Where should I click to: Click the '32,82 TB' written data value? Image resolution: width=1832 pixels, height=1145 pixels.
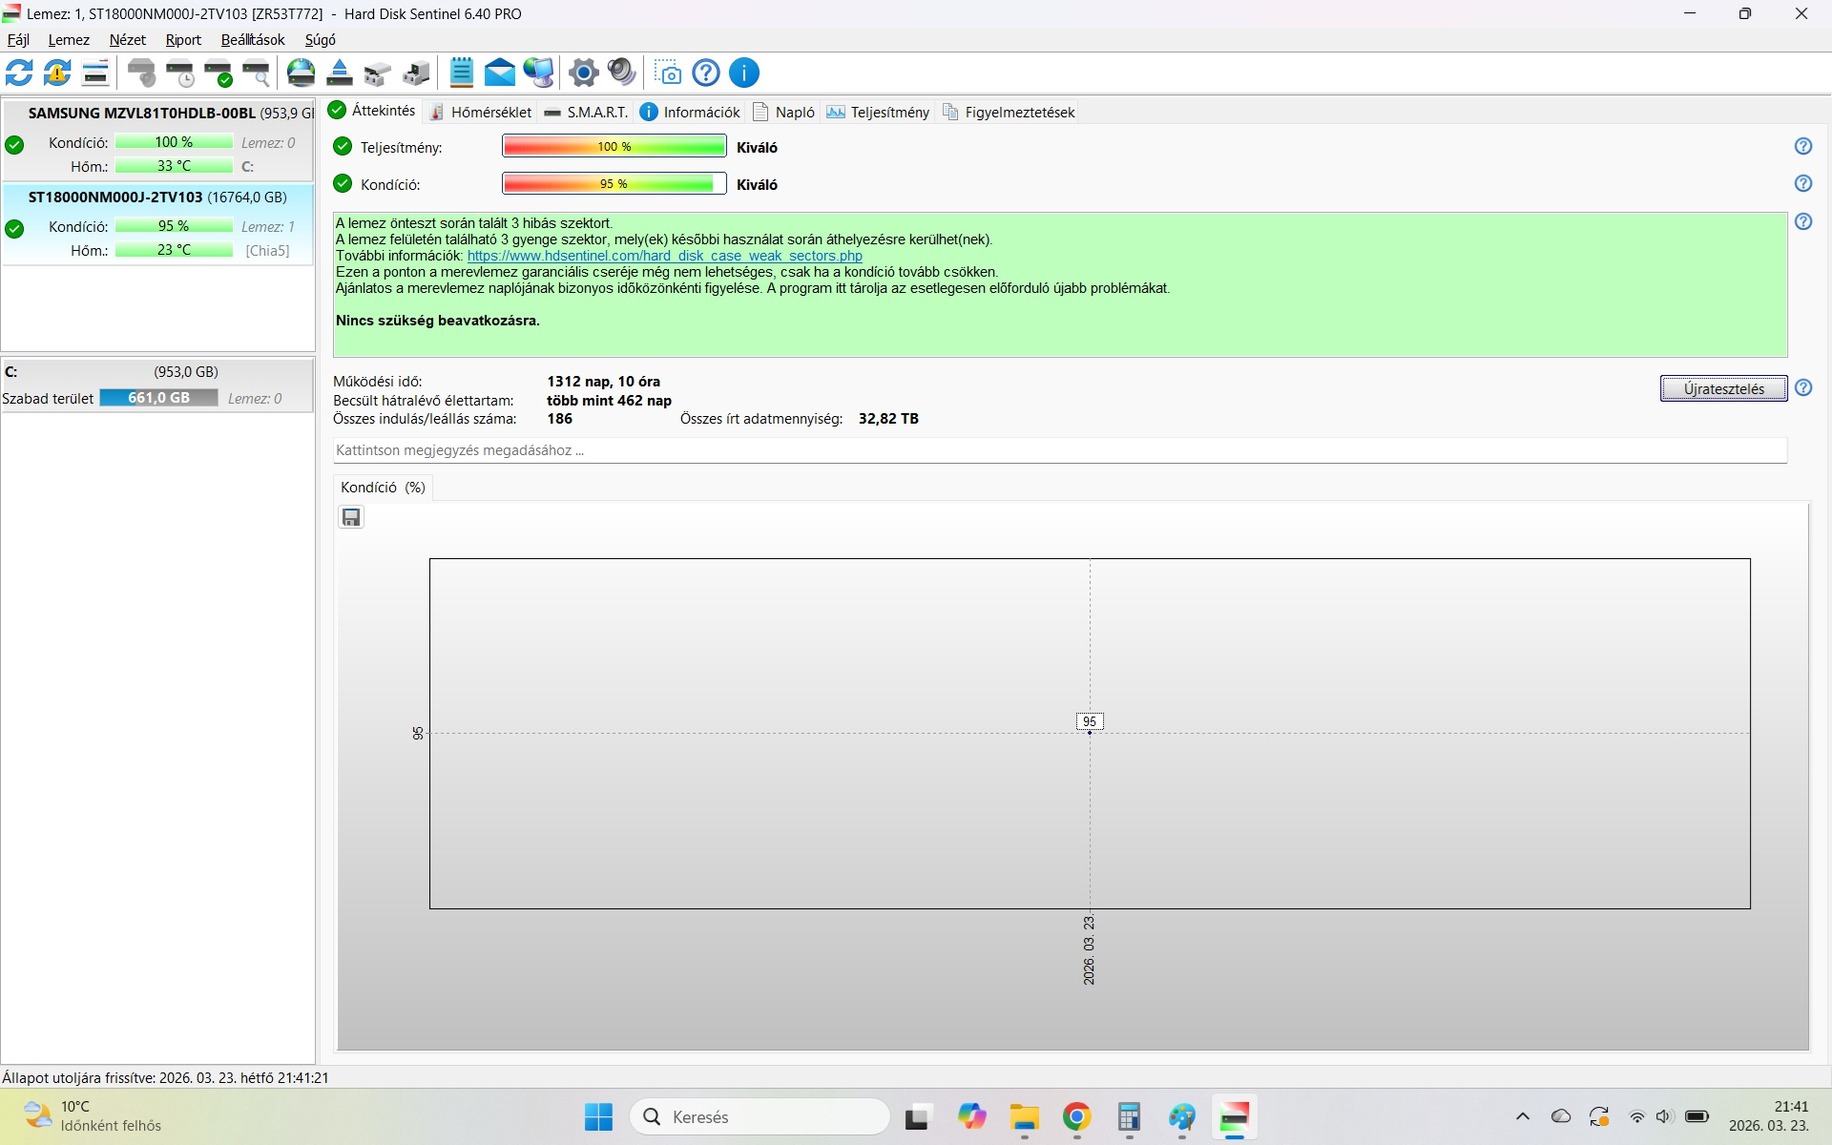point(888,419)
